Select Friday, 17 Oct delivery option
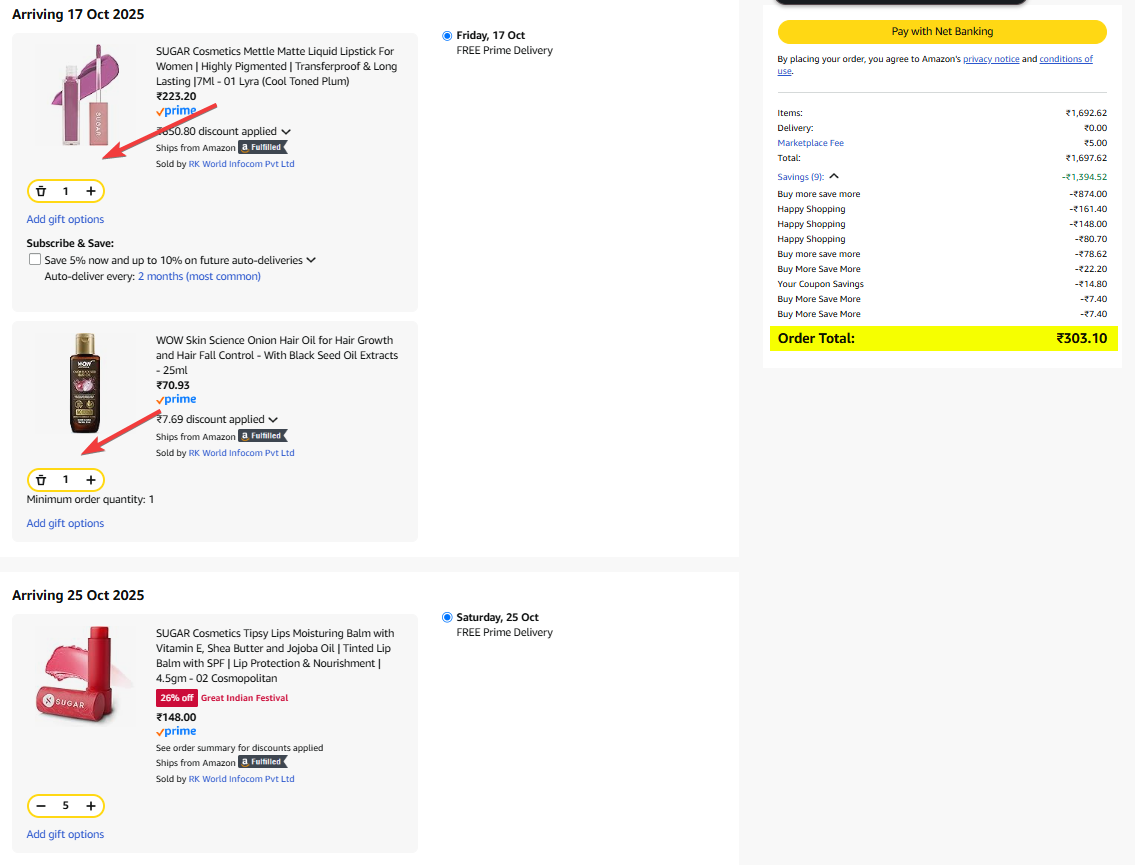 click(x=447, y=36)
